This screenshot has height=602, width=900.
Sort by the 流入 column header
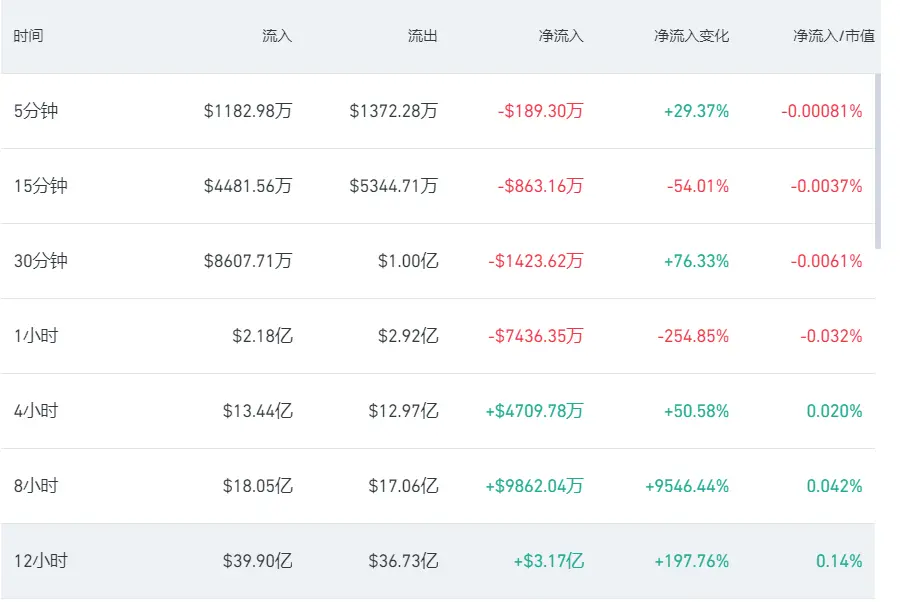[x=277, y=36]
